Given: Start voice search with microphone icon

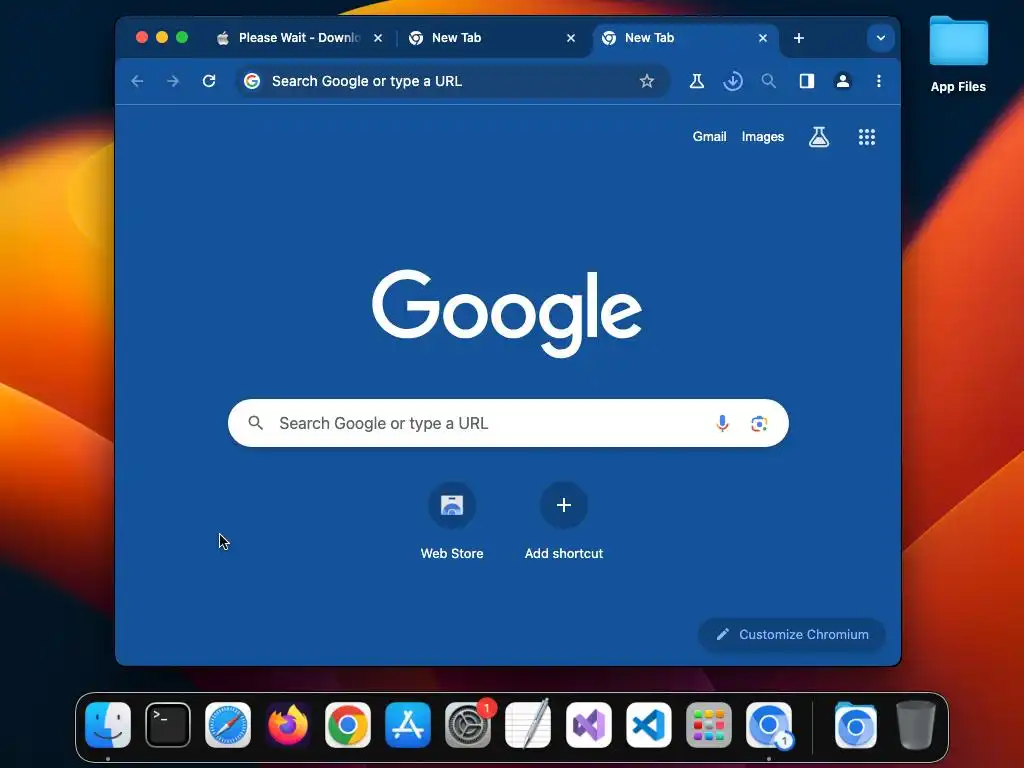Looking at the screenshot, I should pos(722,423).
